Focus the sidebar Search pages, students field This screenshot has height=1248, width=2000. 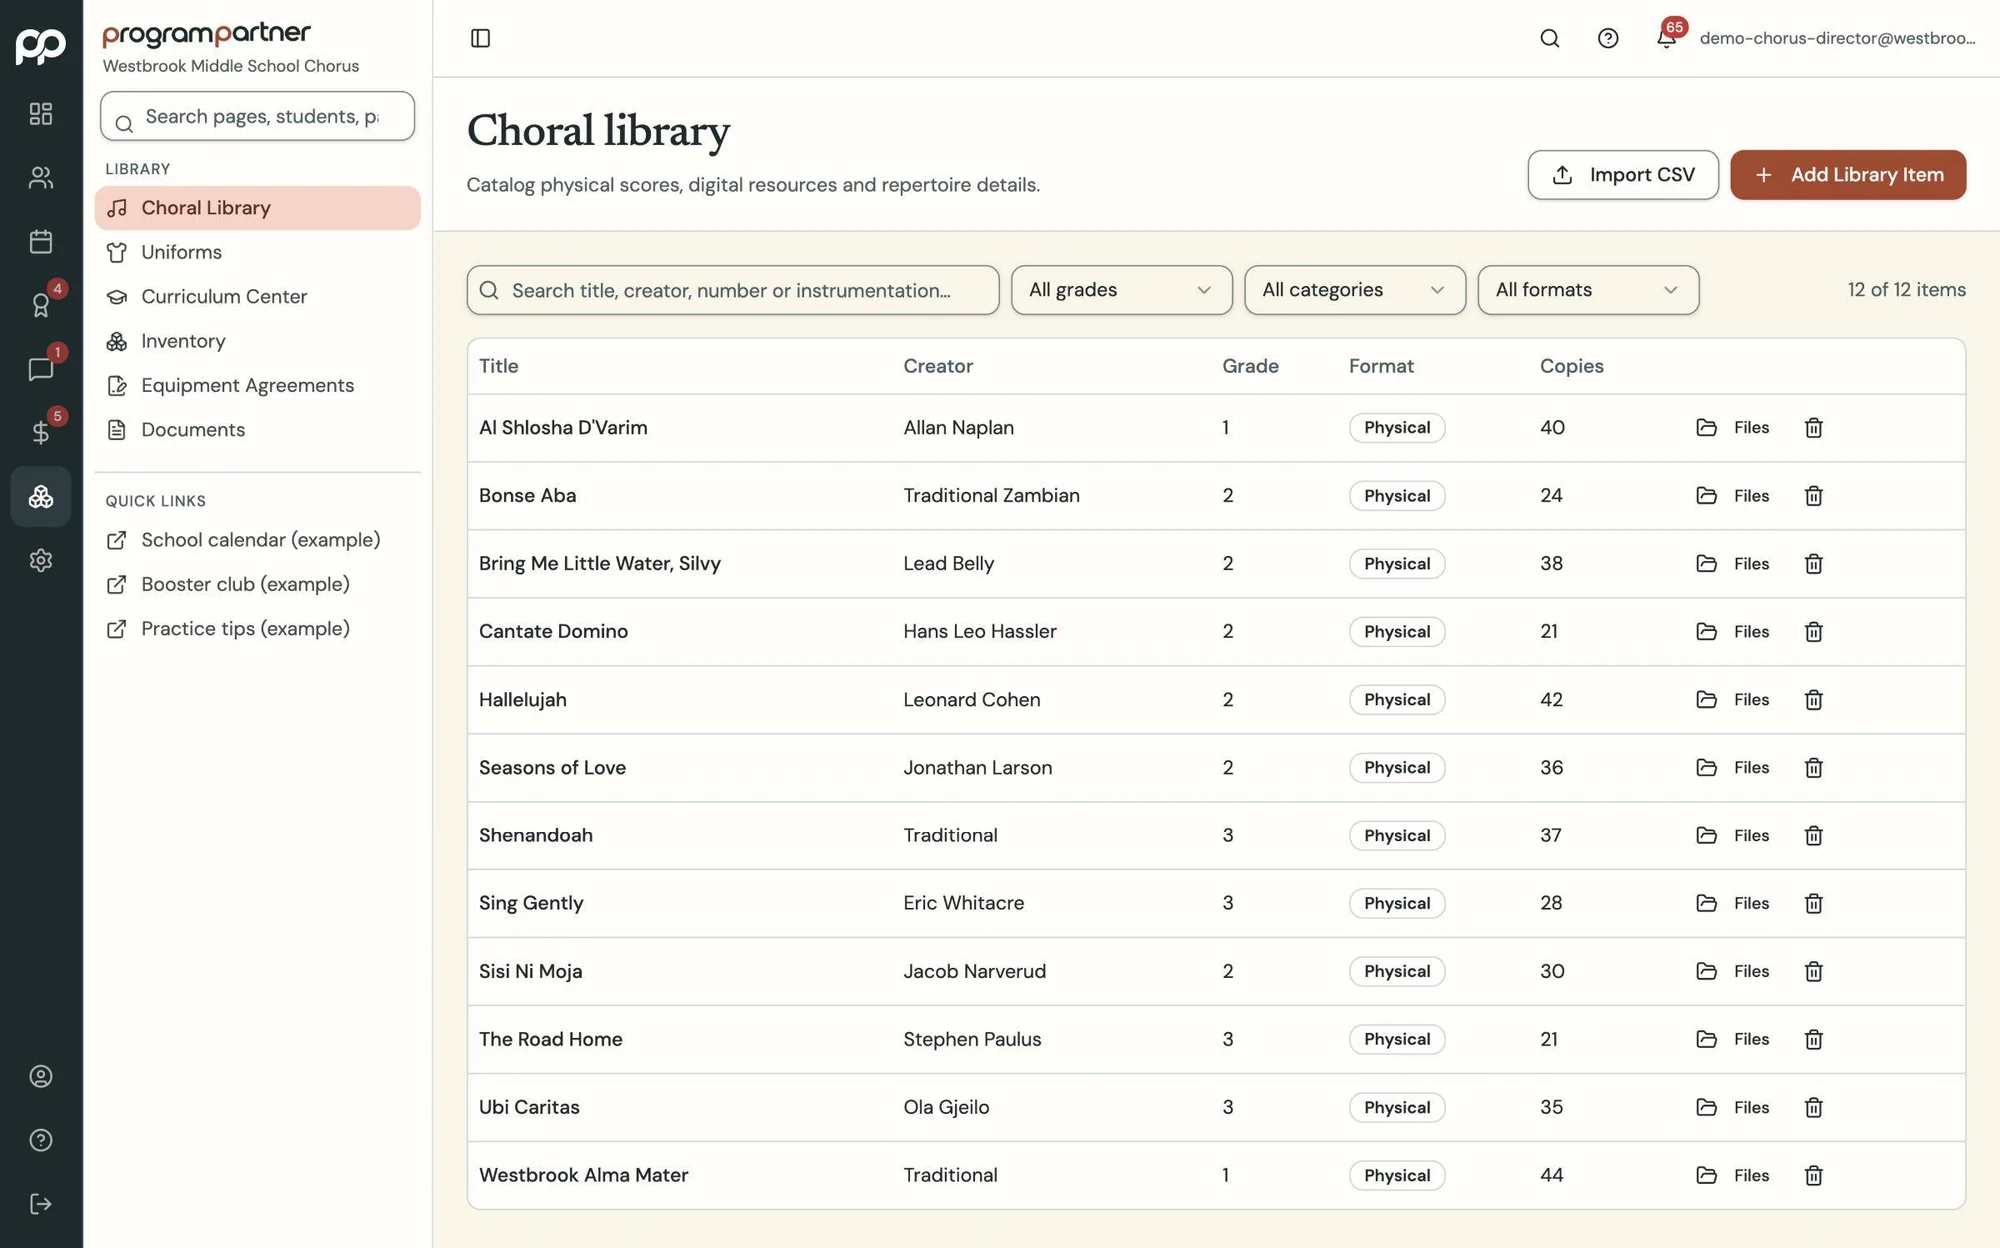257,116
